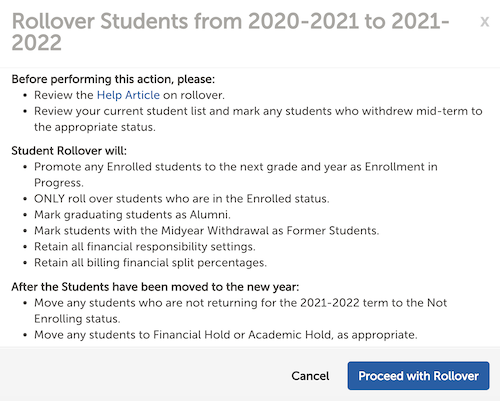
Task: Click the Financial Hold or Academic Hold bullet
Action: point(226,335)
